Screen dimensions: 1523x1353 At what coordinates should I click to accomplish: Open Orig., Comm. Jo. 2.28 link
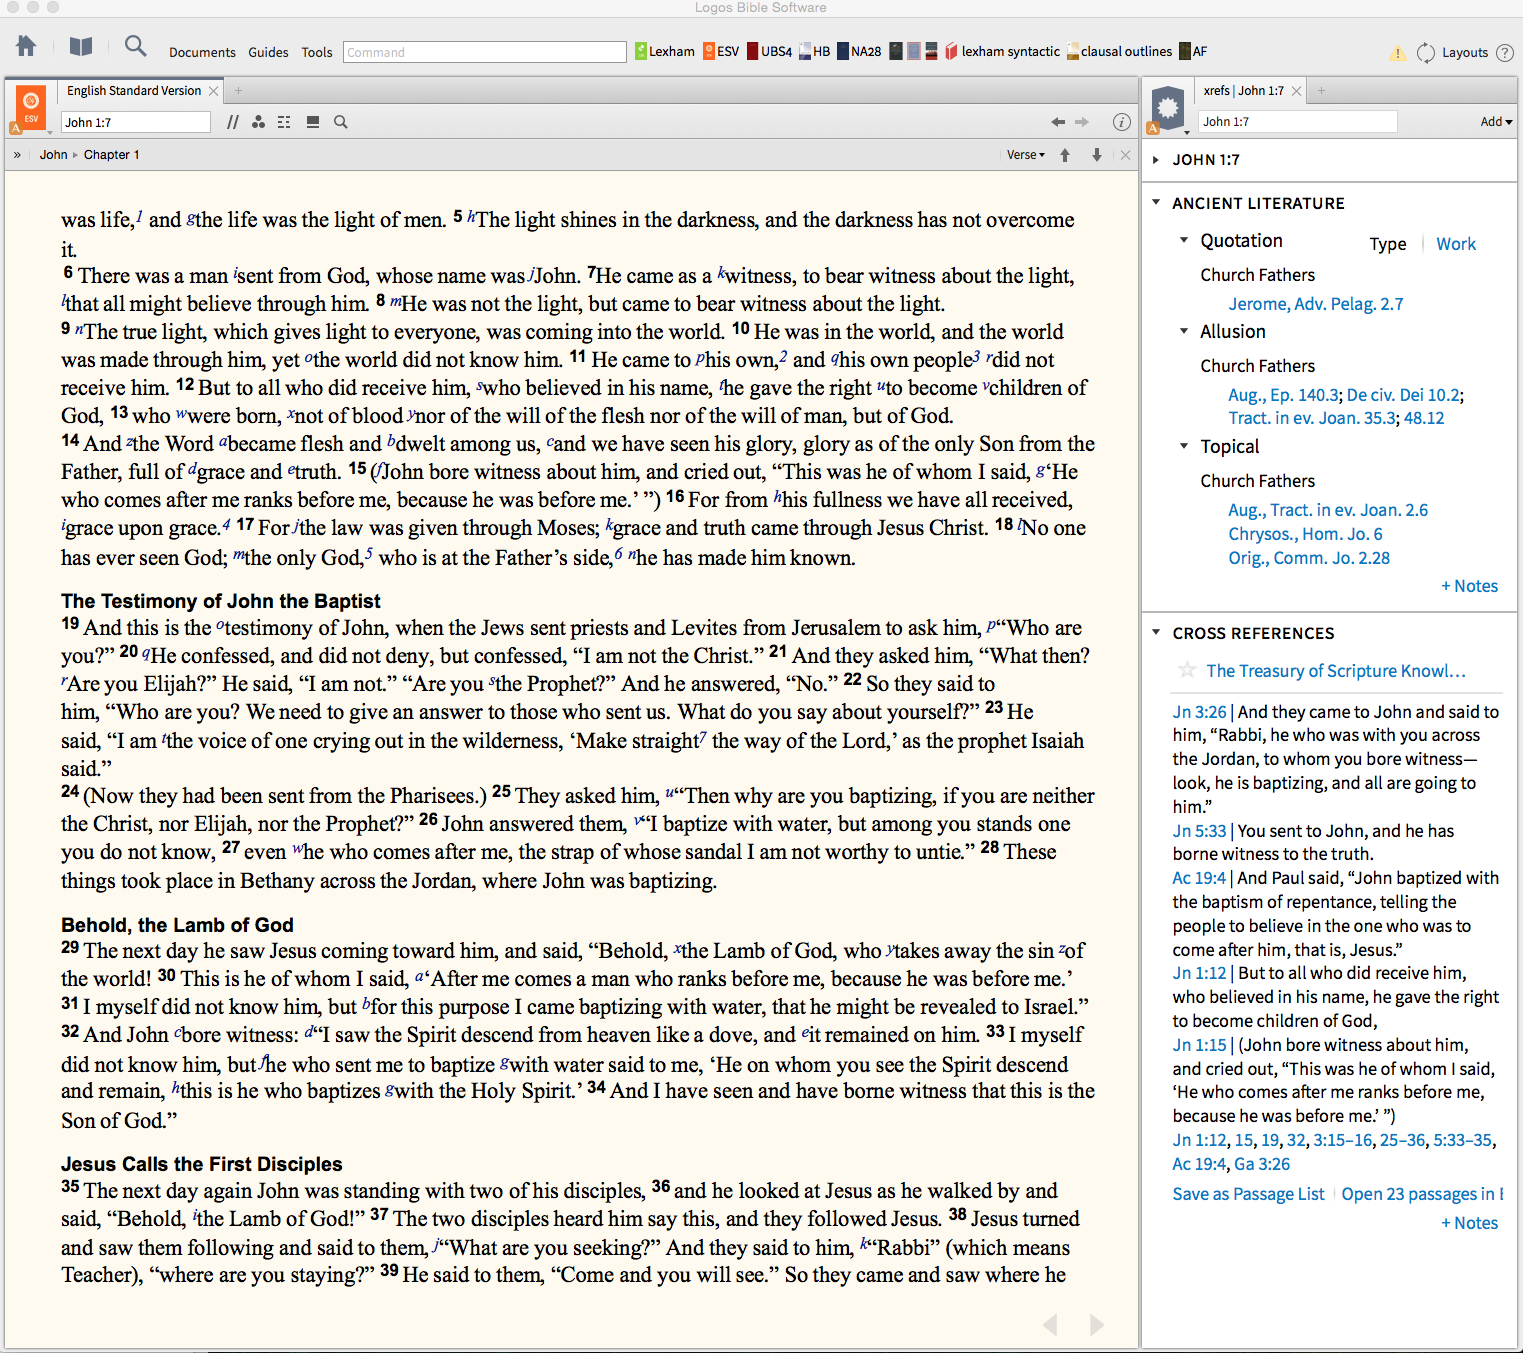coord(1309,558)
